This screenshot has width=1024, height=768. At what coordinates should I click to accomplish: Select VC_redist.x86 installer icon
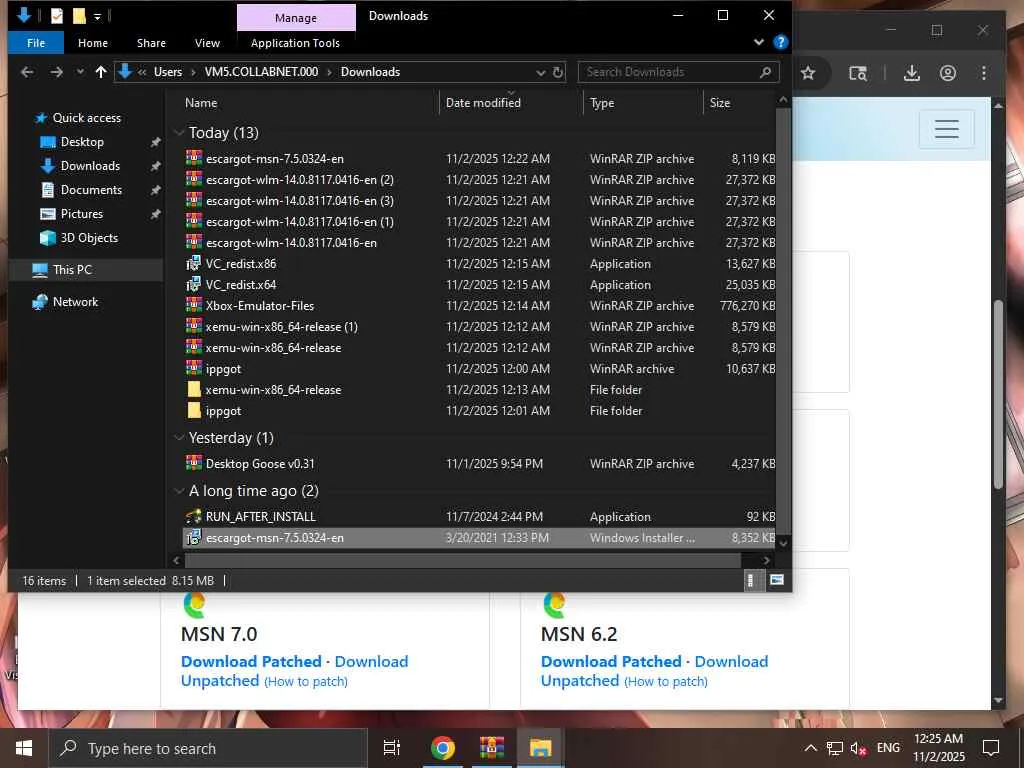click(x=194, y=263)
